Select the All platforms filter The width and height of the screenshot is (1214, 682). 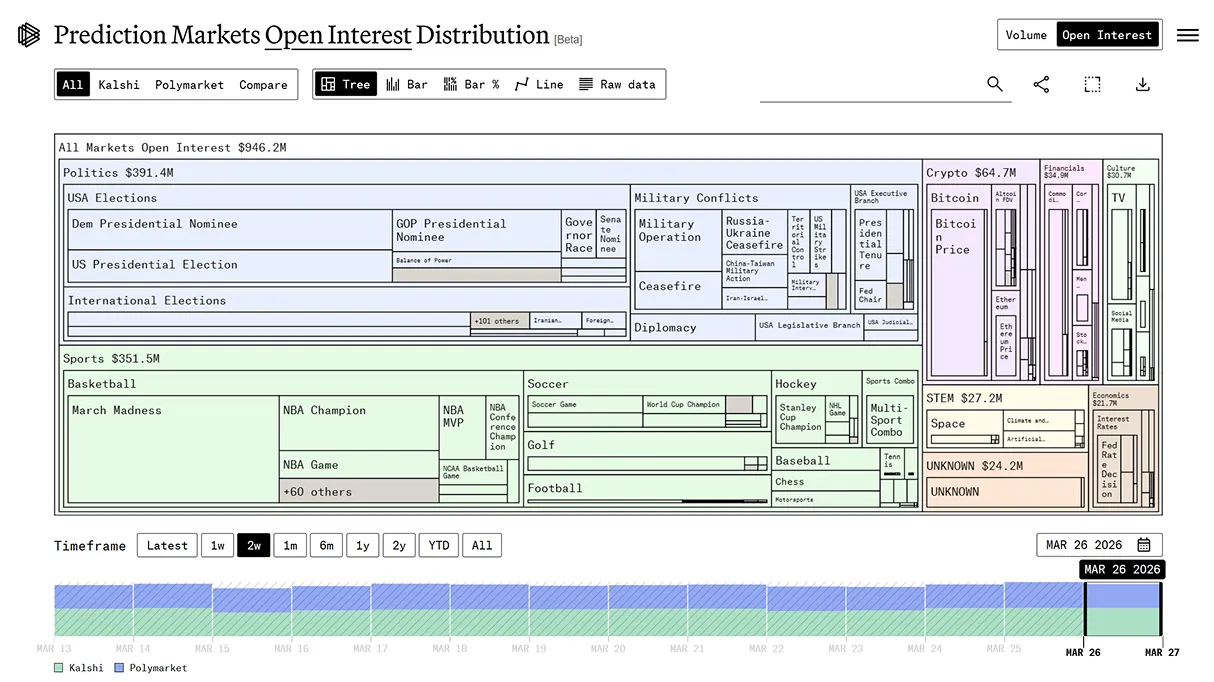[x=73, y=85]
